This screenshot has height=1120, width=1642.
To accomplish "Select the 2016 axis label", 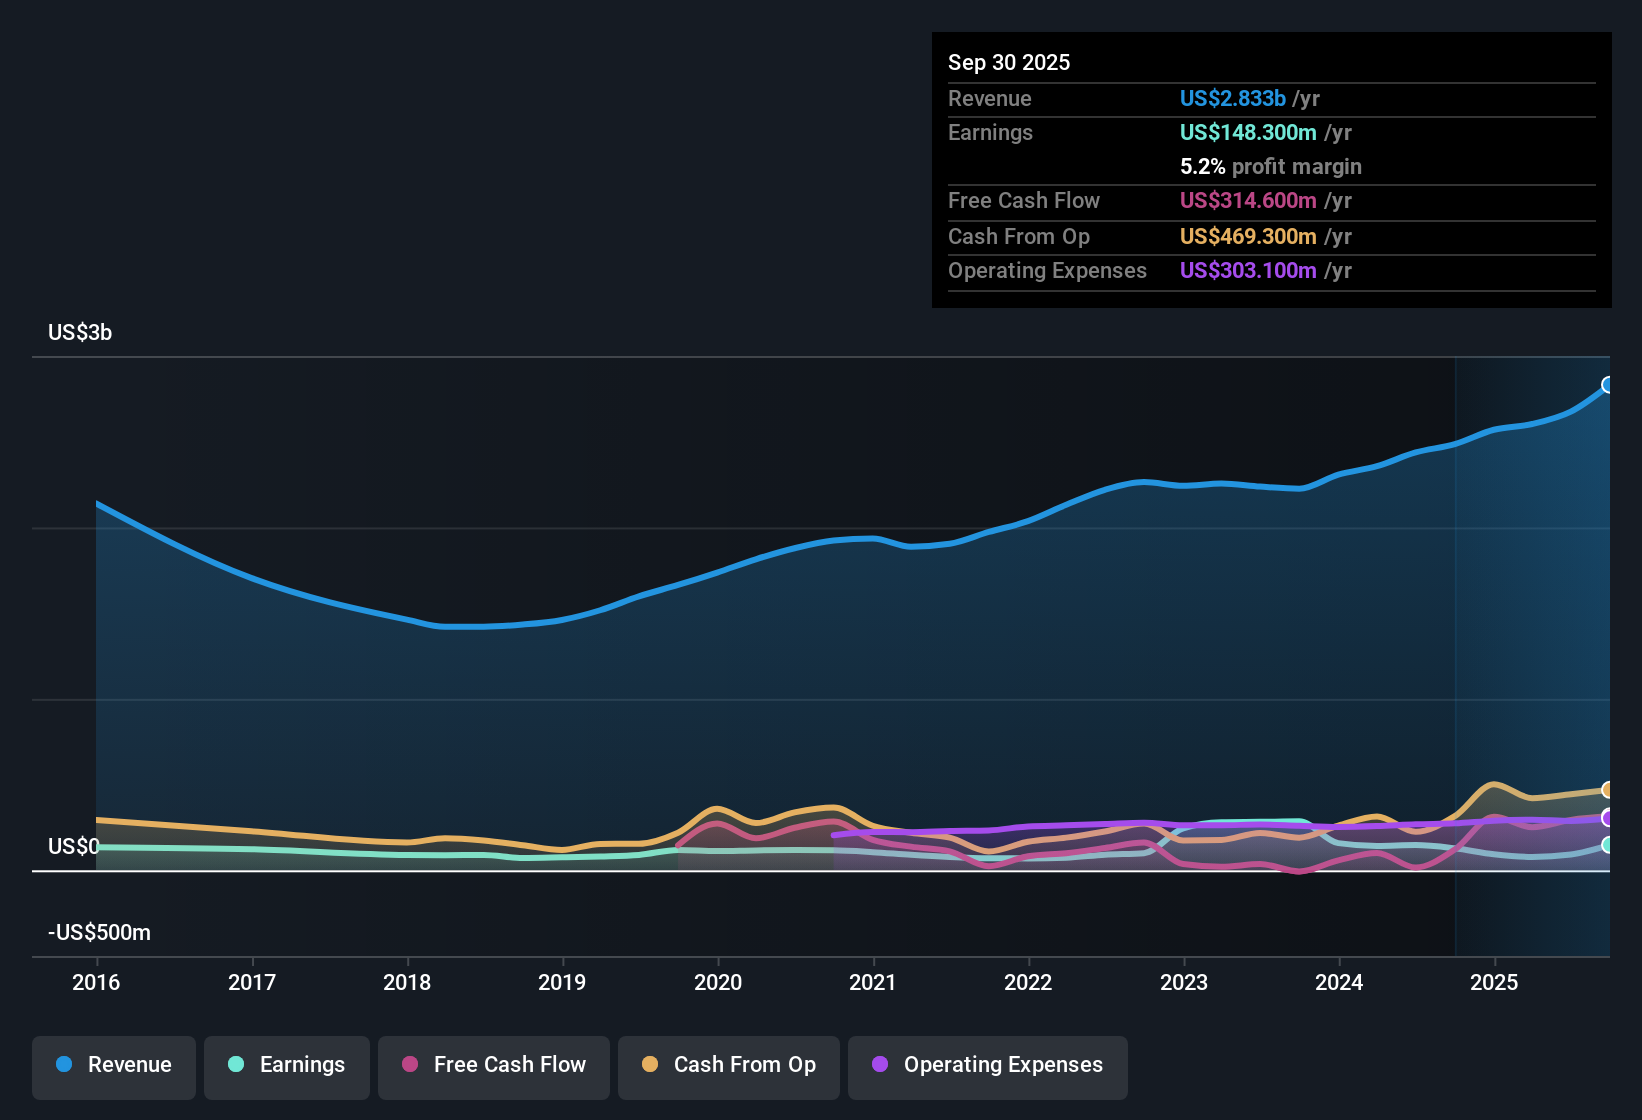I will pos(96,983).
